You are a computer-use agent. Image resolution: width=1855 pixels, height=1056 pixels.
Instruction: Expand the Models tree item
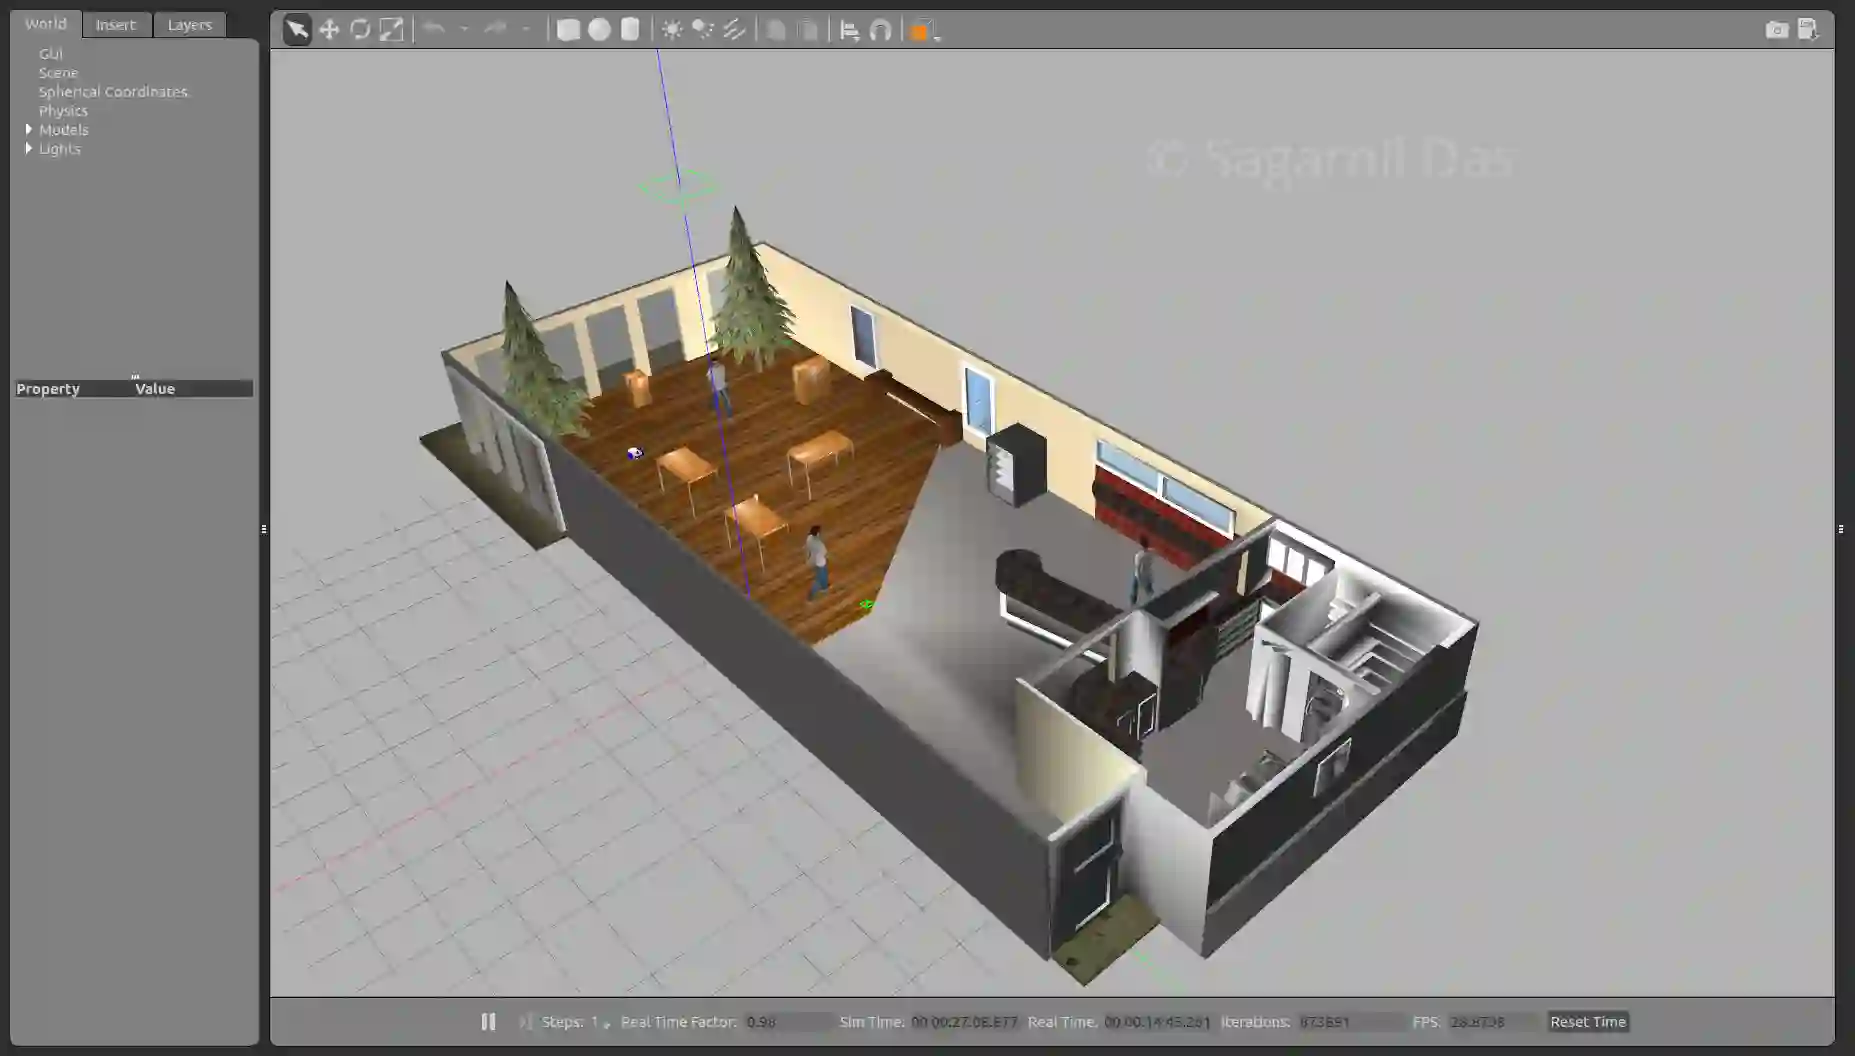coord(29,129)
